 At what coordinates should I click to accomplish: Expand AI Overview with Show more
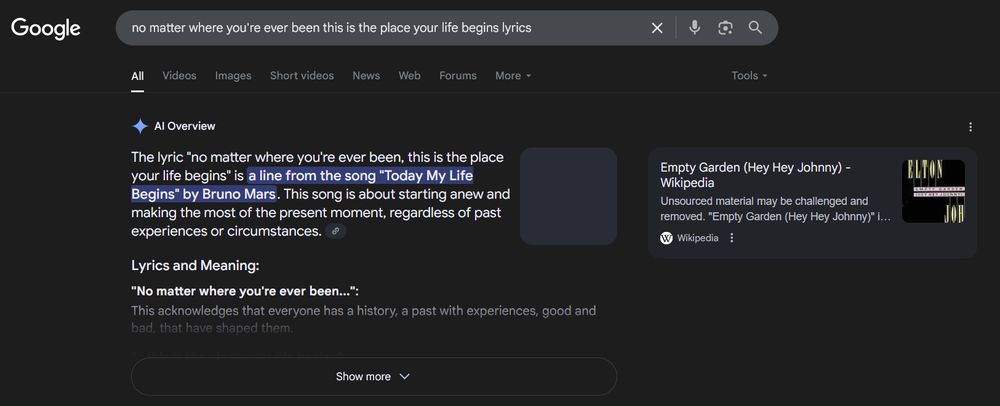[374, 377]
